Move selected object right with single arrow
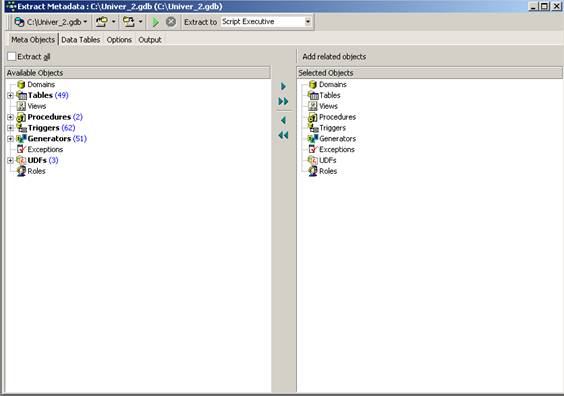564x396 pixels. pyautogui.click(x=283, y=86)
